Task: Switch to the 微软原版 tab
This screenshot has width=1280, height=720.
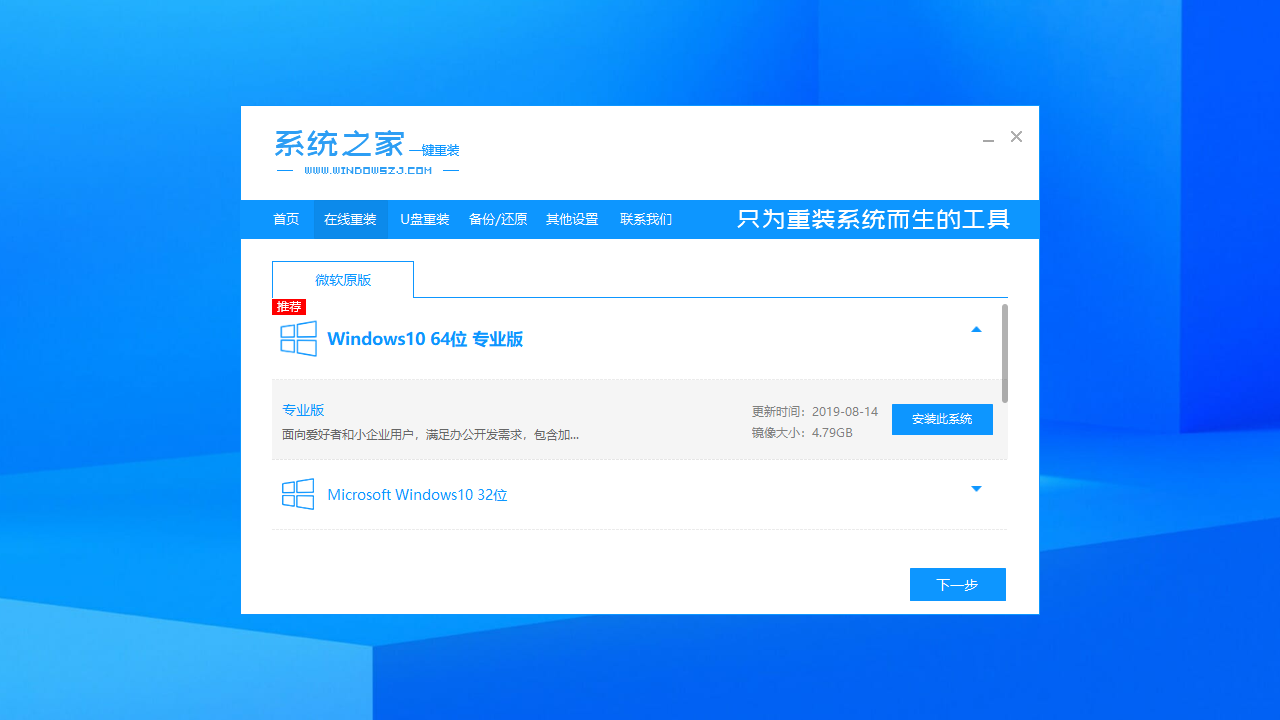Action: [342, 279]
